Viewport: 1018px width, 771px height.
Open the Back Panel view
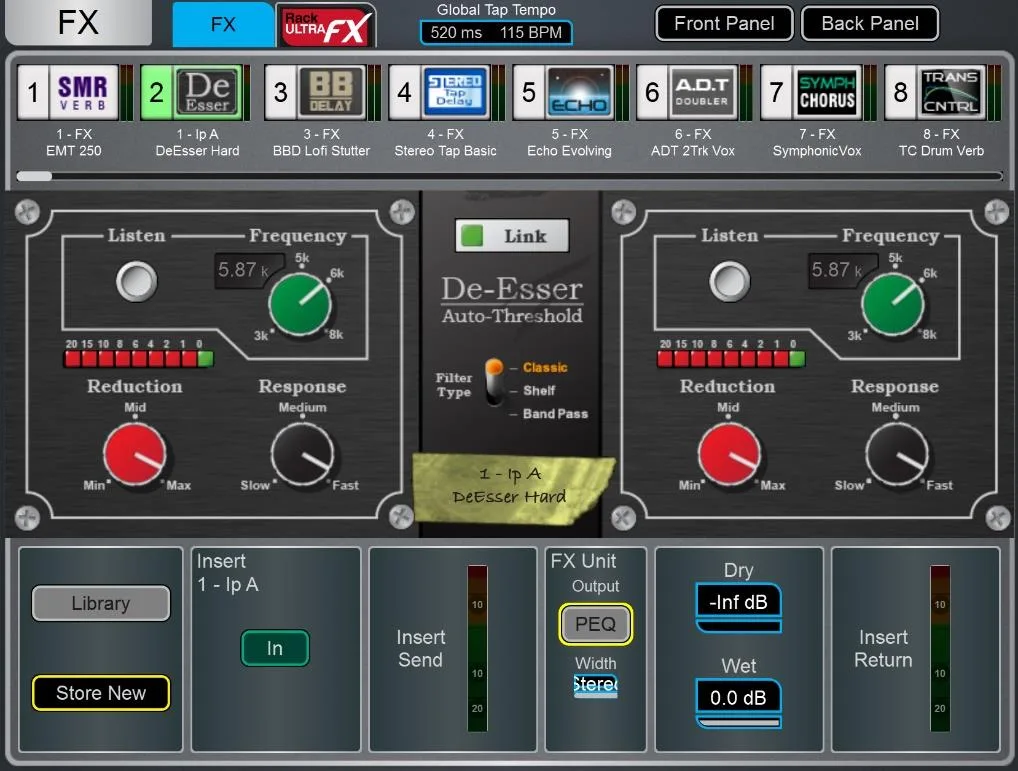[870, 23]
